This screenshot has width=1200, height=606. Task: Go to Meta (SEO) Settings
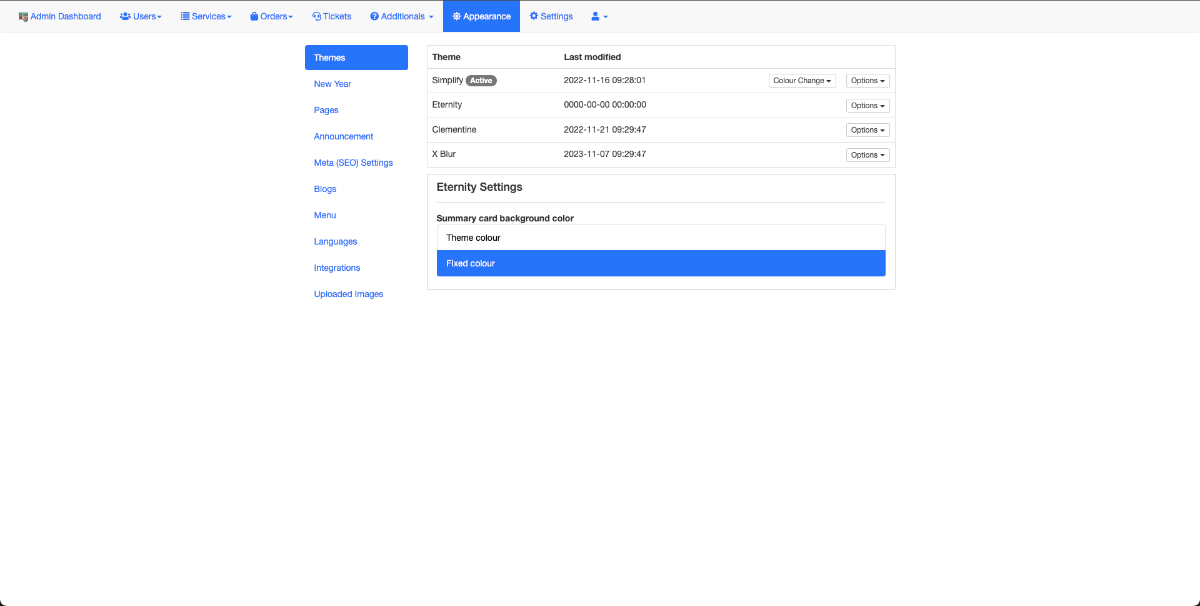click(x=353, y=163)
